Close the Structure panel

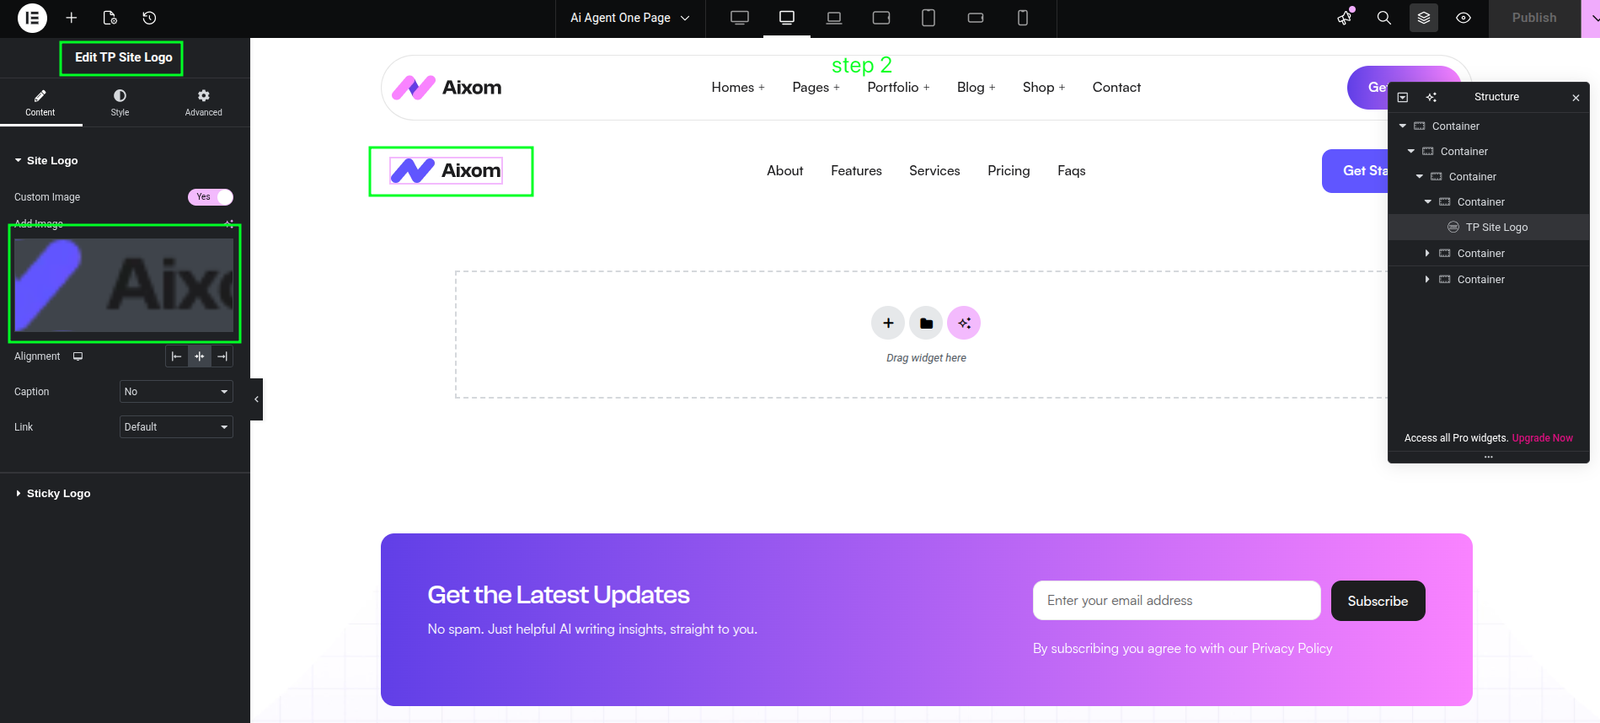[1576, 98]
